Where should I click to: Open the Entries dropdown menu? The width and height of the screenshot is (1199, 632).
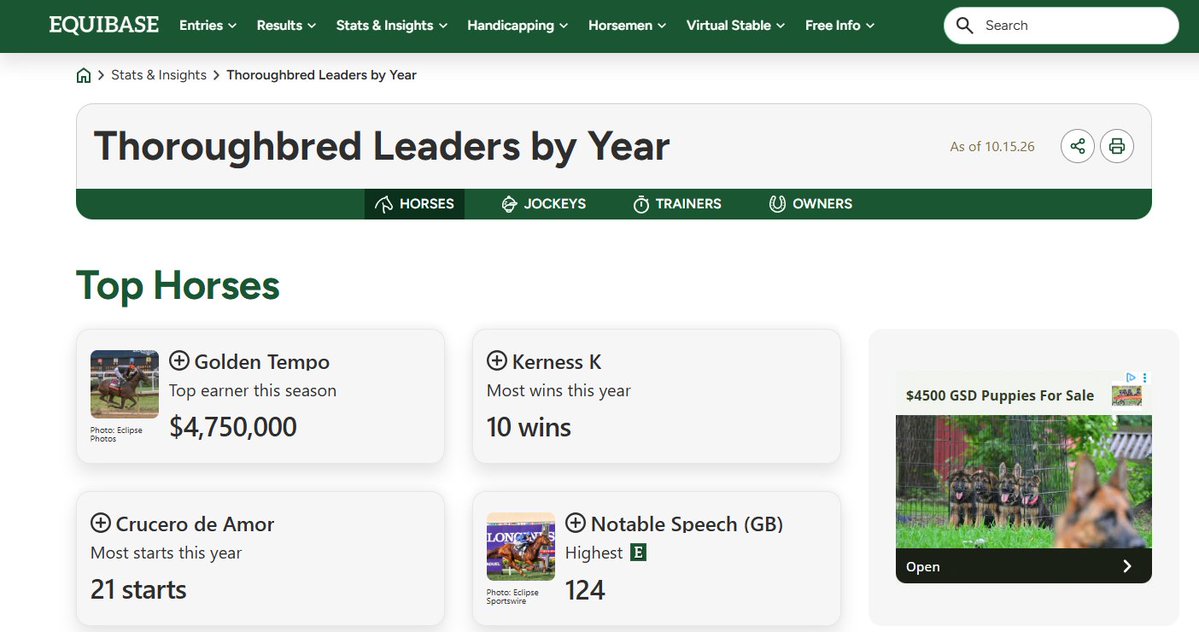(208, 25)
